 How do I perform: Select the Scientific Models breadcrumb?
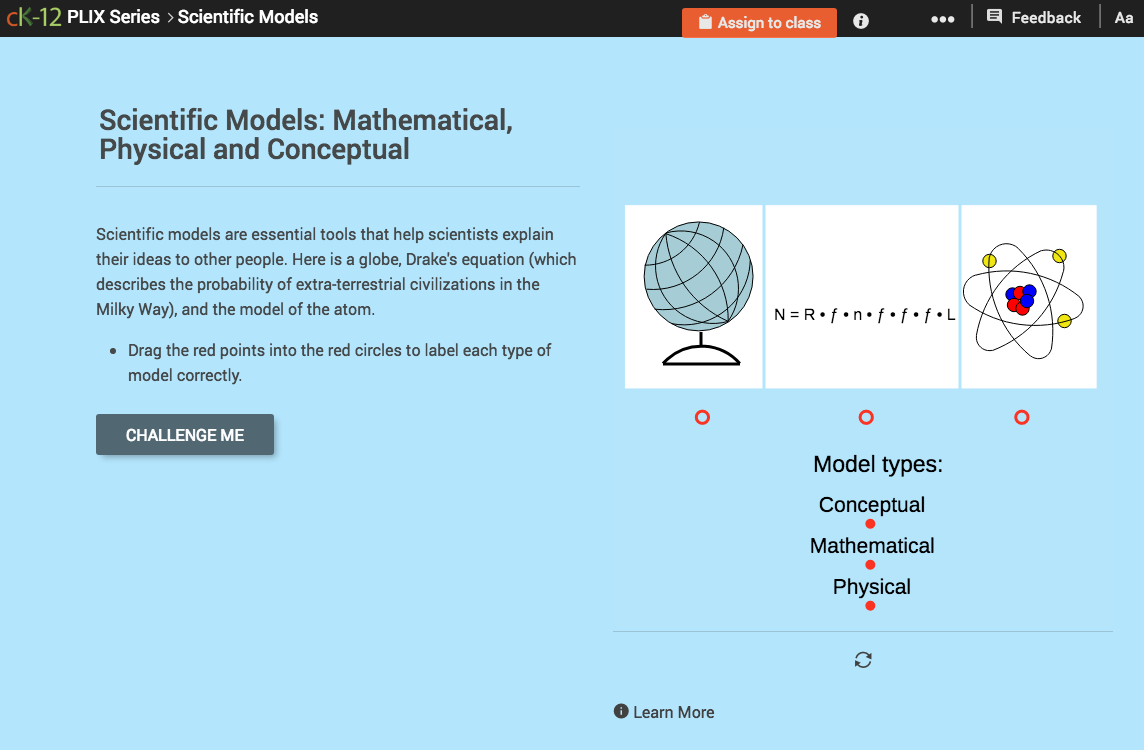coord(247,16)
